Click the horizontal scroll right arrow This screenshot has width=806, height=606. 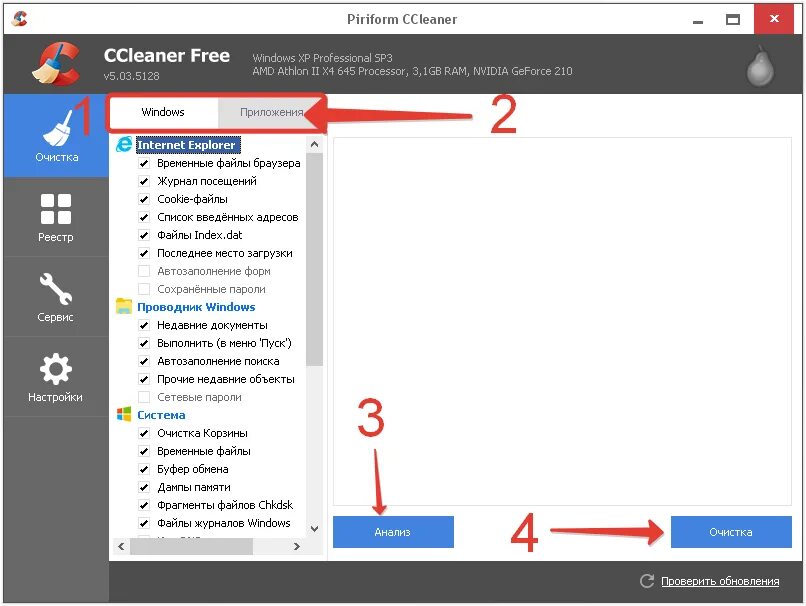297,546
